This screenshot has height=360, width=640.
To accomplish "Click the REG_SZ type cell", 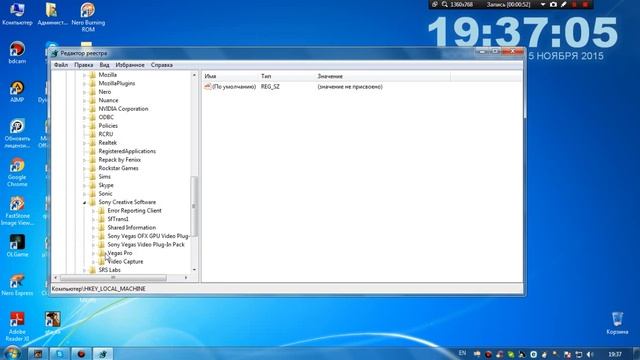I will (270, 87).
